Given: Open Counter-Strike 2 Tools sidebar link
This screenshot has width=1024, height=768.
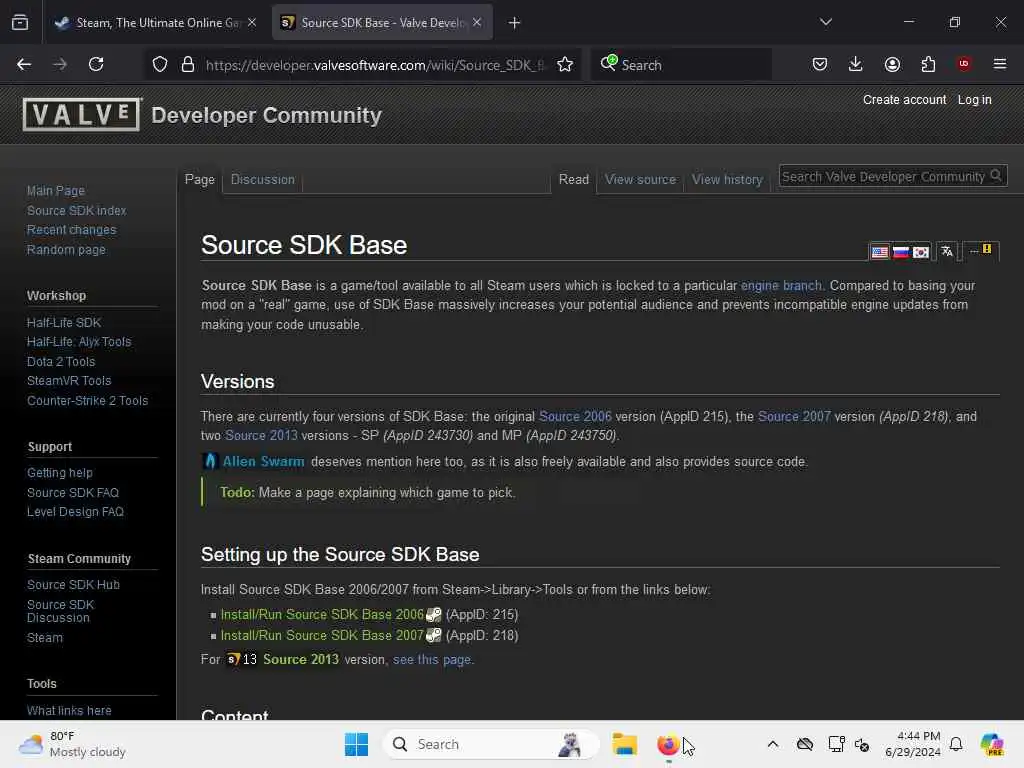Looking at the screenshot, I should [88, 400].
